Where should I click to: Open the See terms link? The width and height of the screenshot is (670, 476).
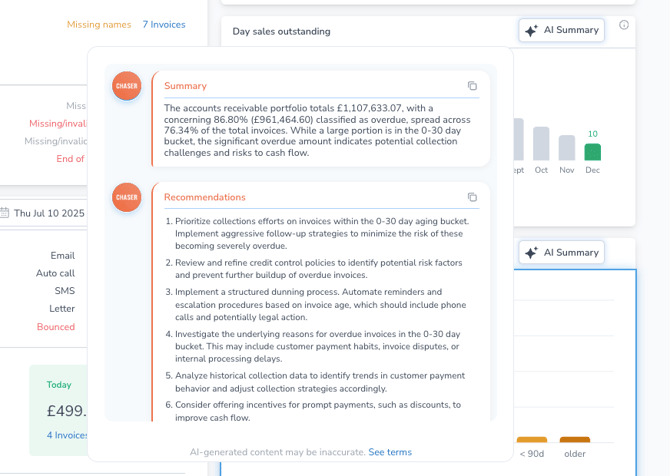(390, 452)
